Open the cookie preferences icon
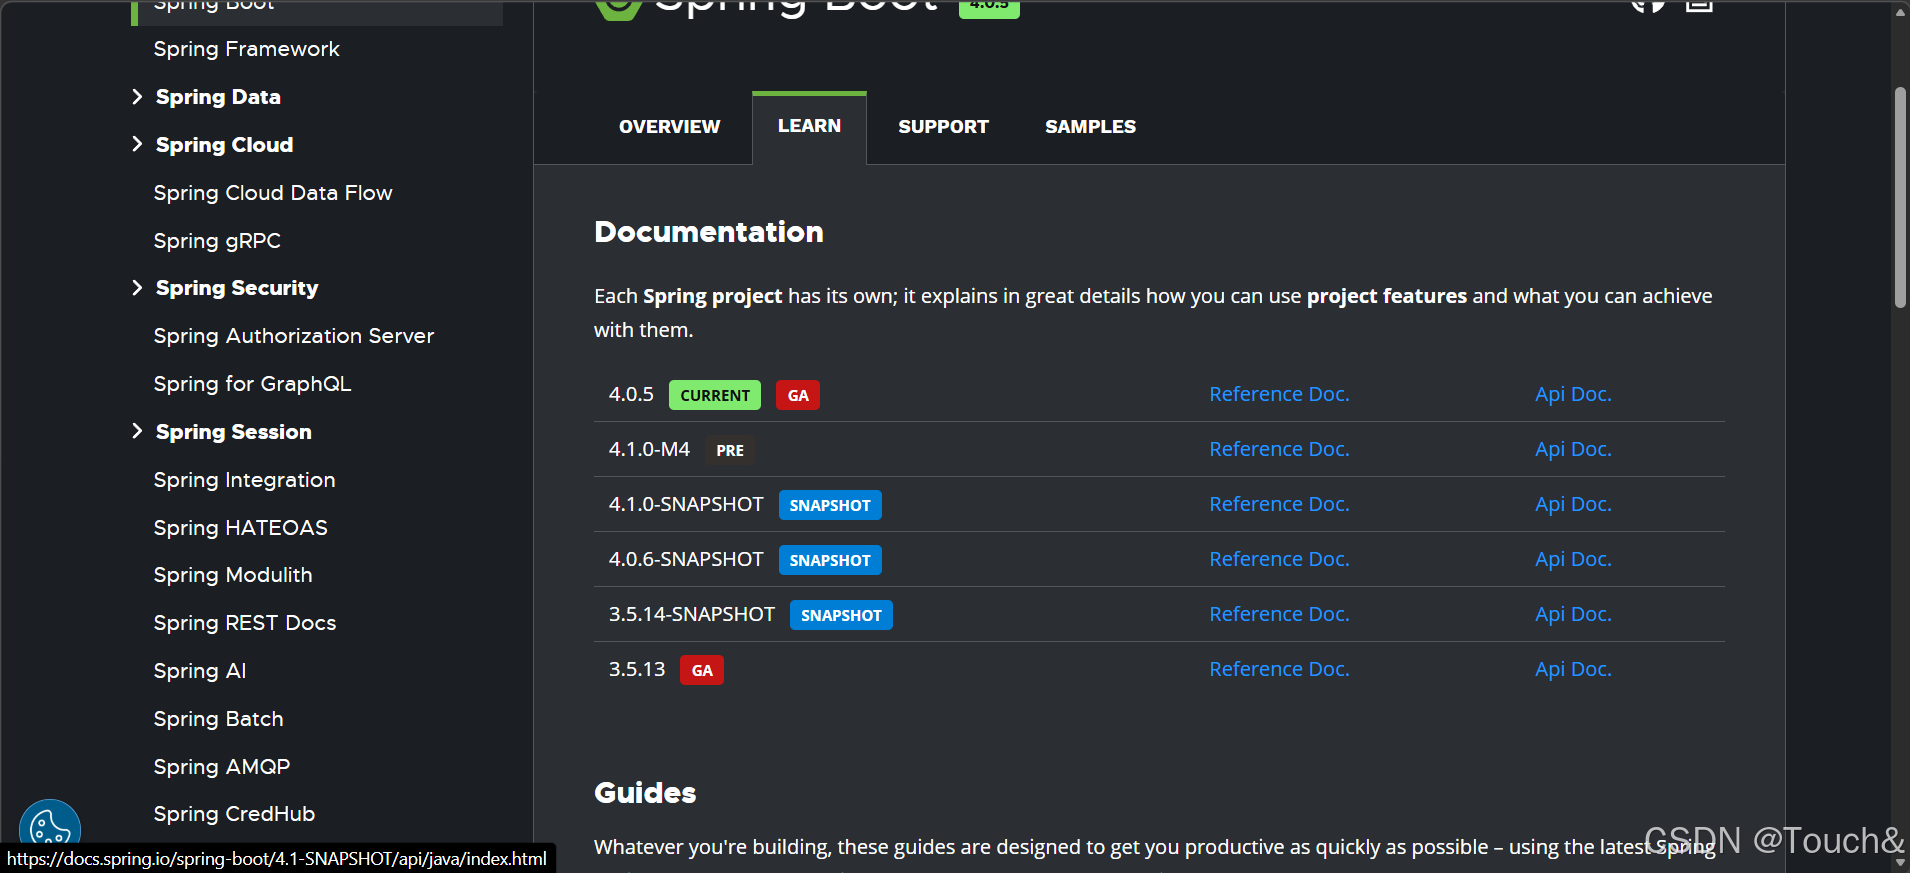Image resolution: width=1910 pixels, height=873 pixels. [50, 826]
